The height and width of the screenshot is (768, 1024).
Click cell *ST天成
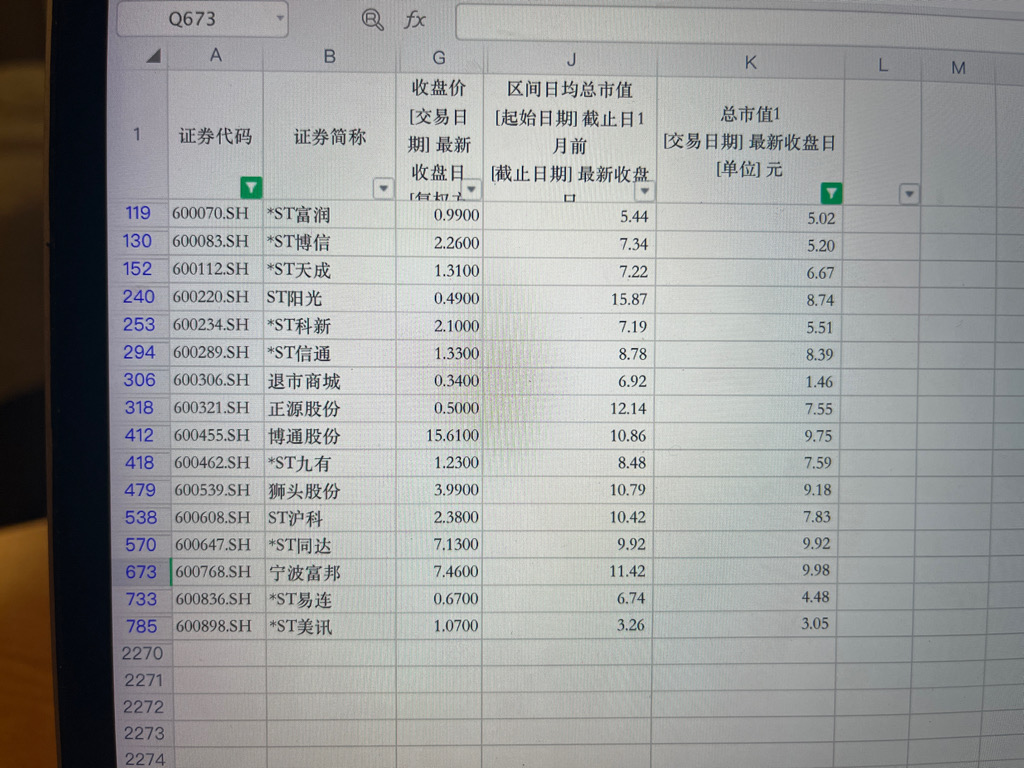pos(330,270)
